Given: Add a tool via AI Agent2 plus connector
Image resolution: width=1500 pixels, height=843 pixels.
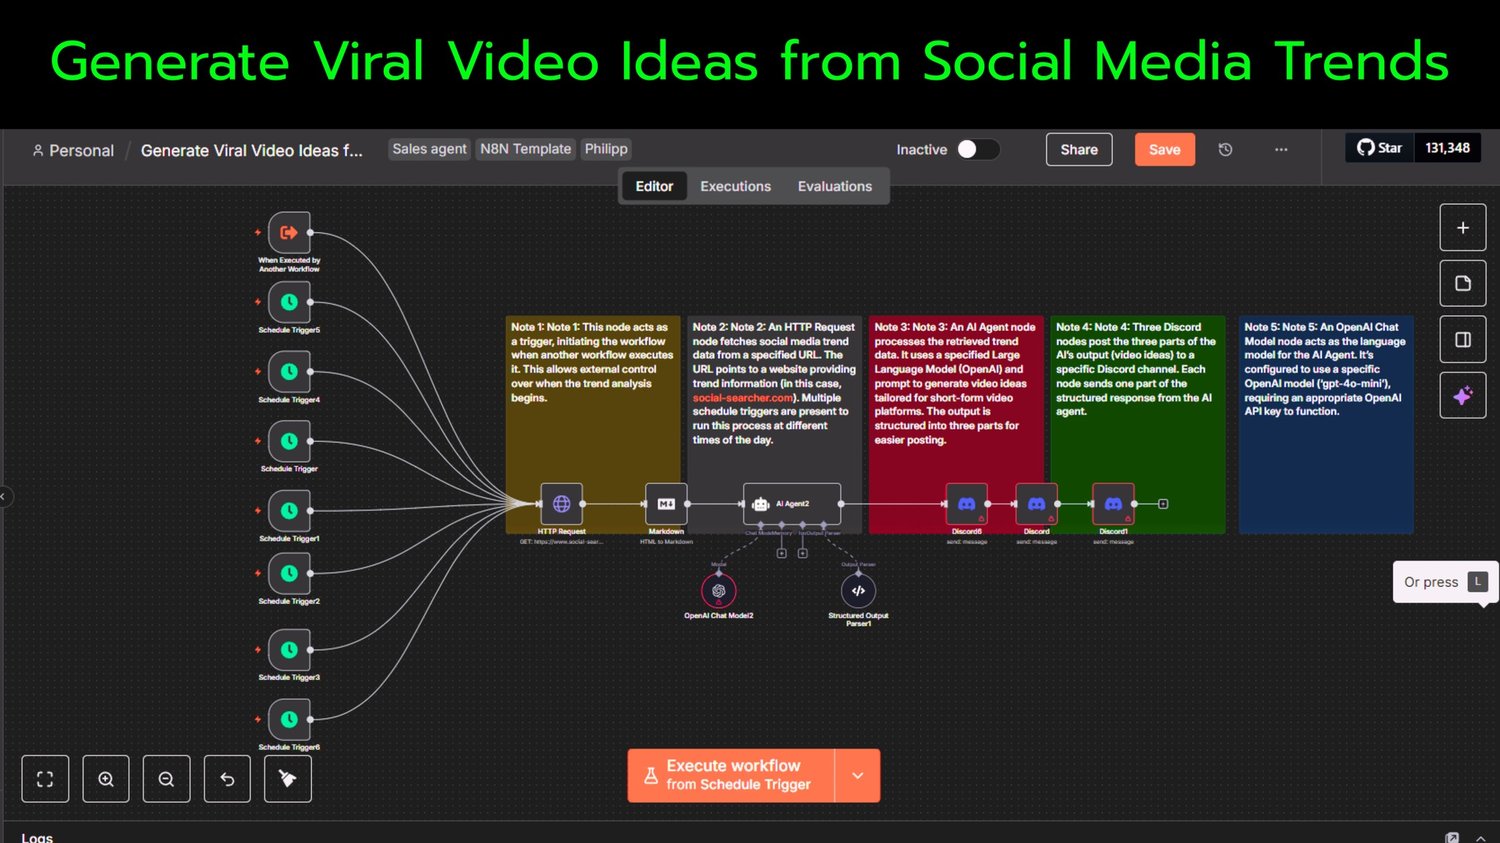Looking at the screenshot, I should [x=803, y=553].
